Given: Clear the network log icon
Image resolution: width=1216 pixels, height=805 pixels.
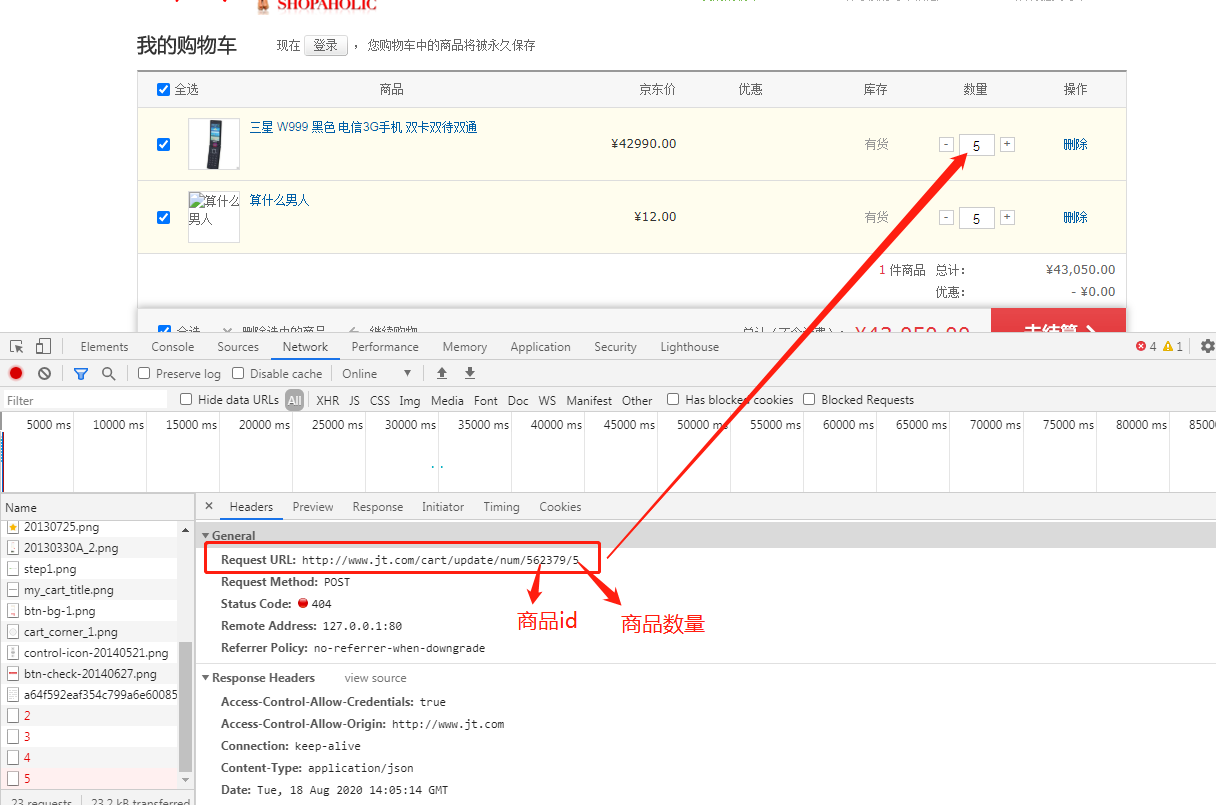Looking at the screenshot, I should 44,373.
